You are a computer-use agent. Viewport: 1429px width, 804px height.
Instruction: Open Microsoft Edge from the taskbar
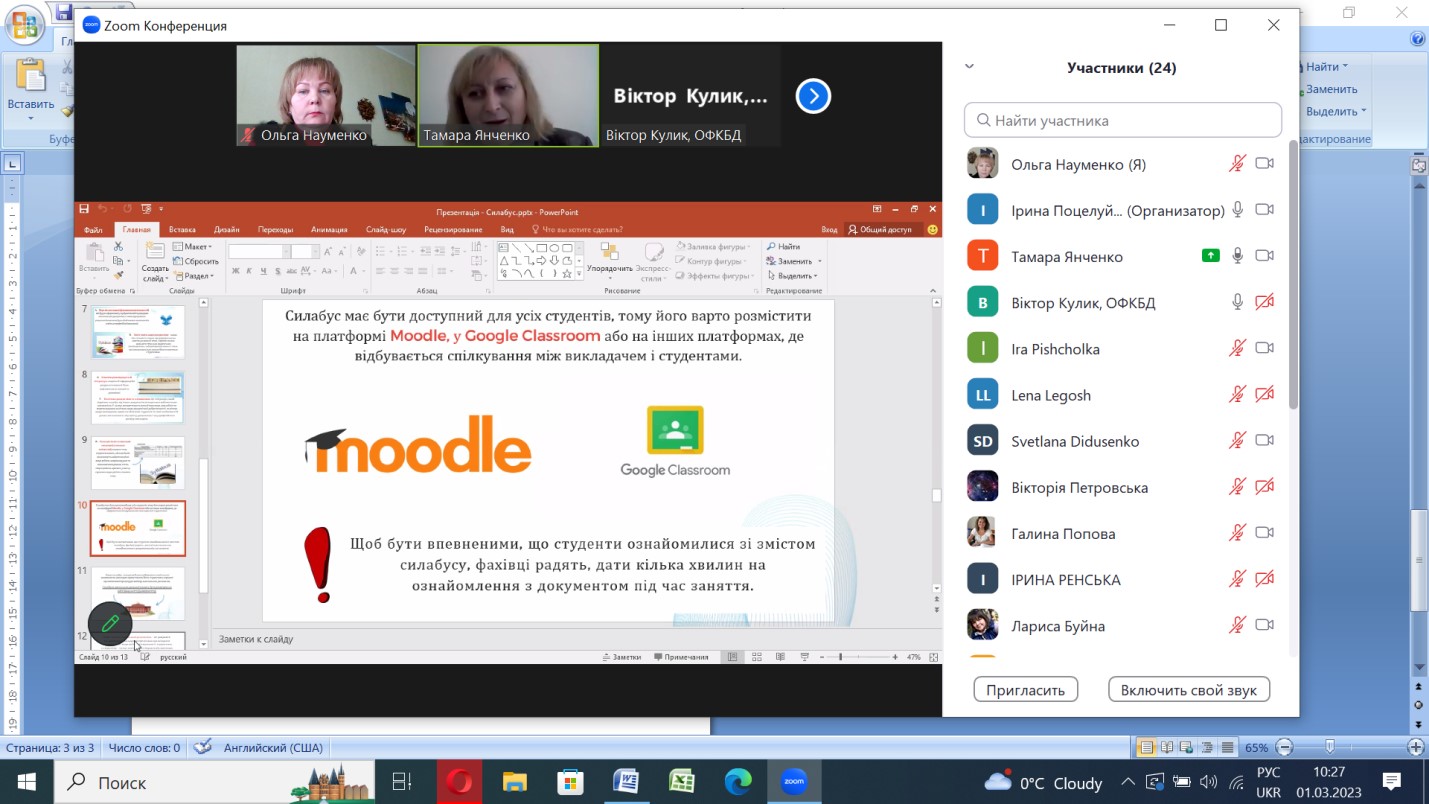(738, 782)
